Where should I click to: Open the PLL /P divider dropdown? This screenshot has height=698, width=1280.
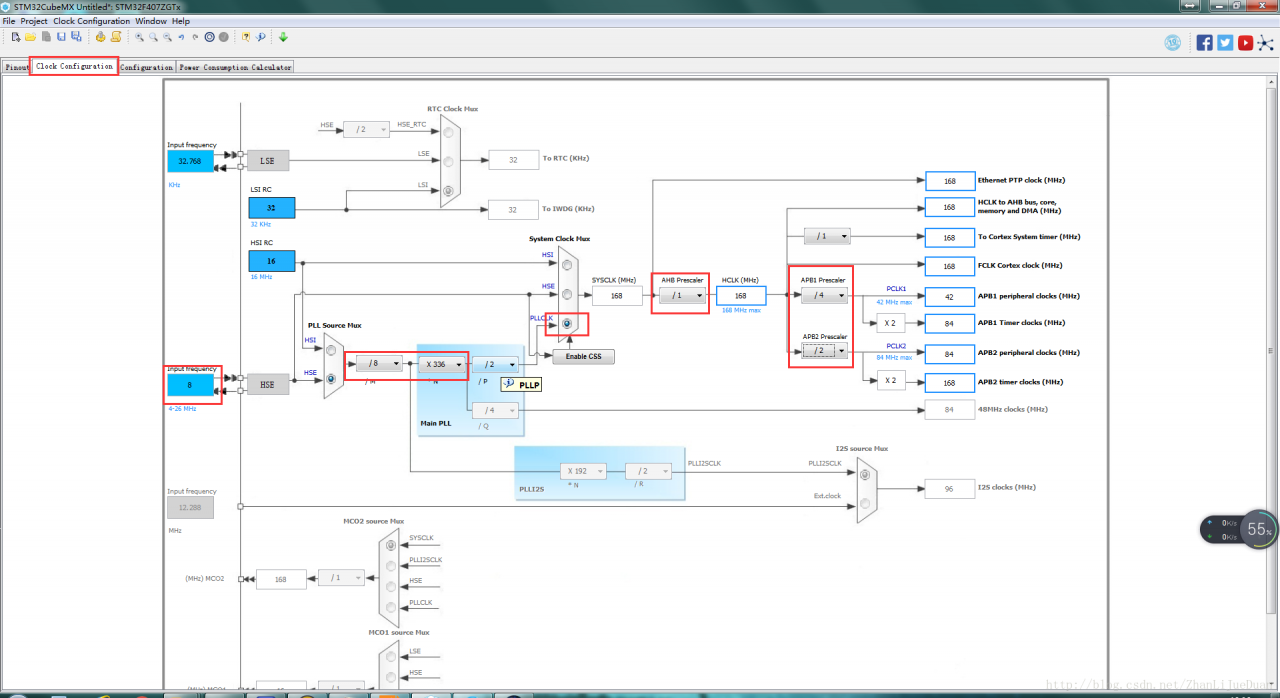point(496,365)
